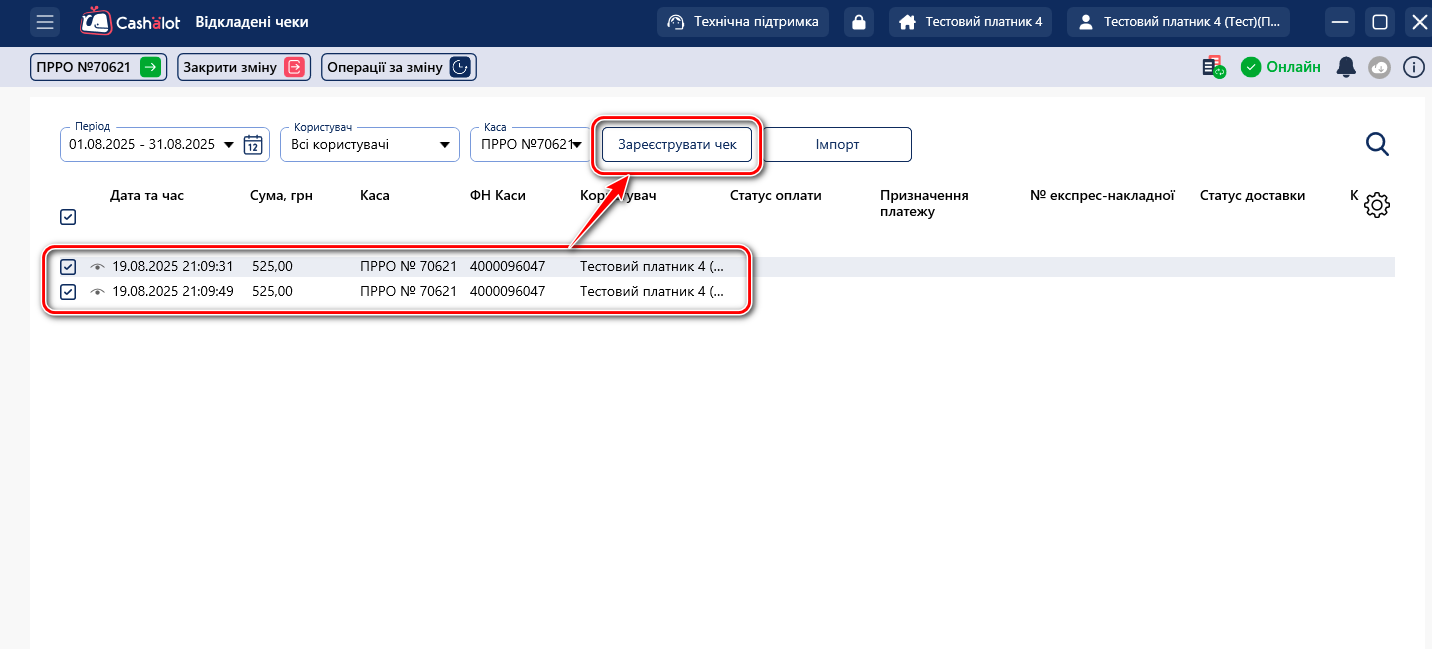Uncheck the 21:09:31 receipt row checkbox
The height and width of the screenshot is (649, 1432).
click(x=68, y=267)
